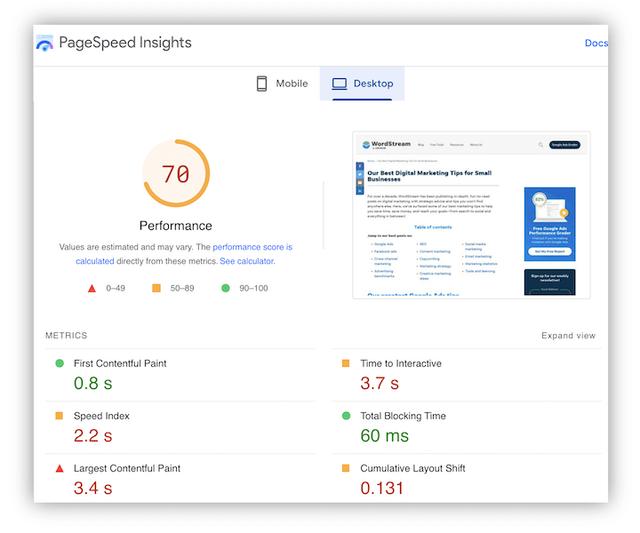Click the 0.131 value
Viewport: 640px width, 533px height.
click(x=382, y=488)
